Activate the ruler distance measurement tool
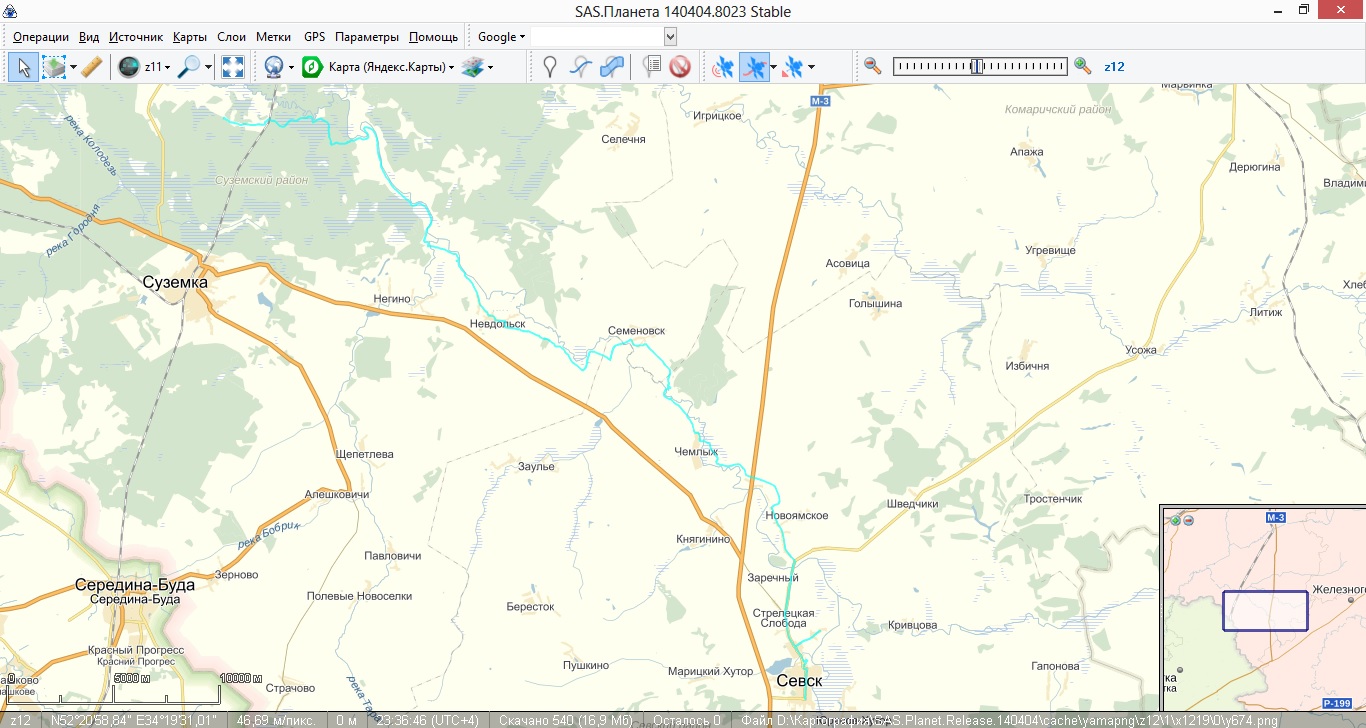 (x=91, y=67)
